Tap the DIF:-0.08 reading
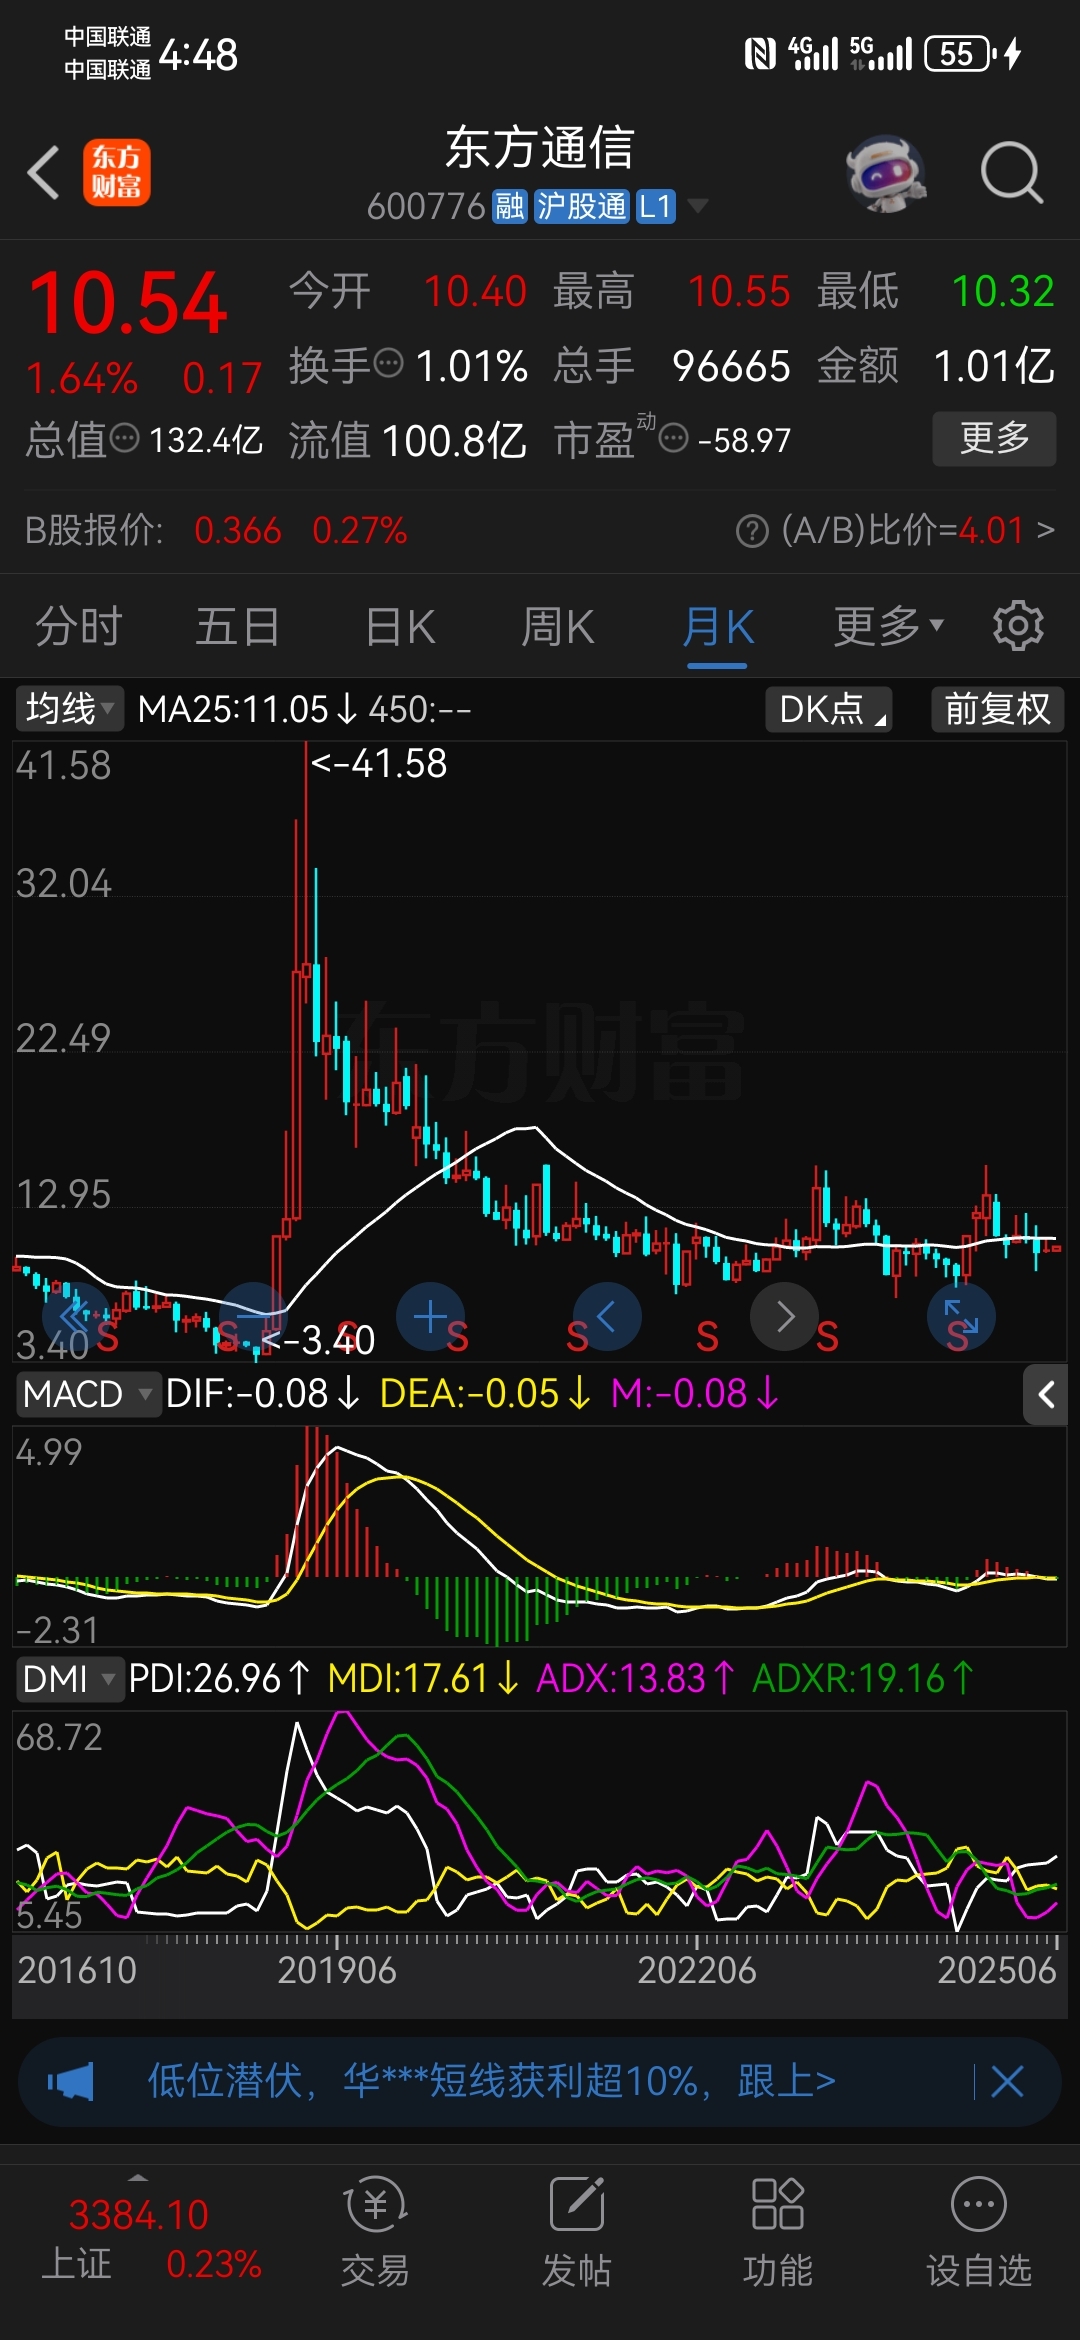 point(263,1393)
